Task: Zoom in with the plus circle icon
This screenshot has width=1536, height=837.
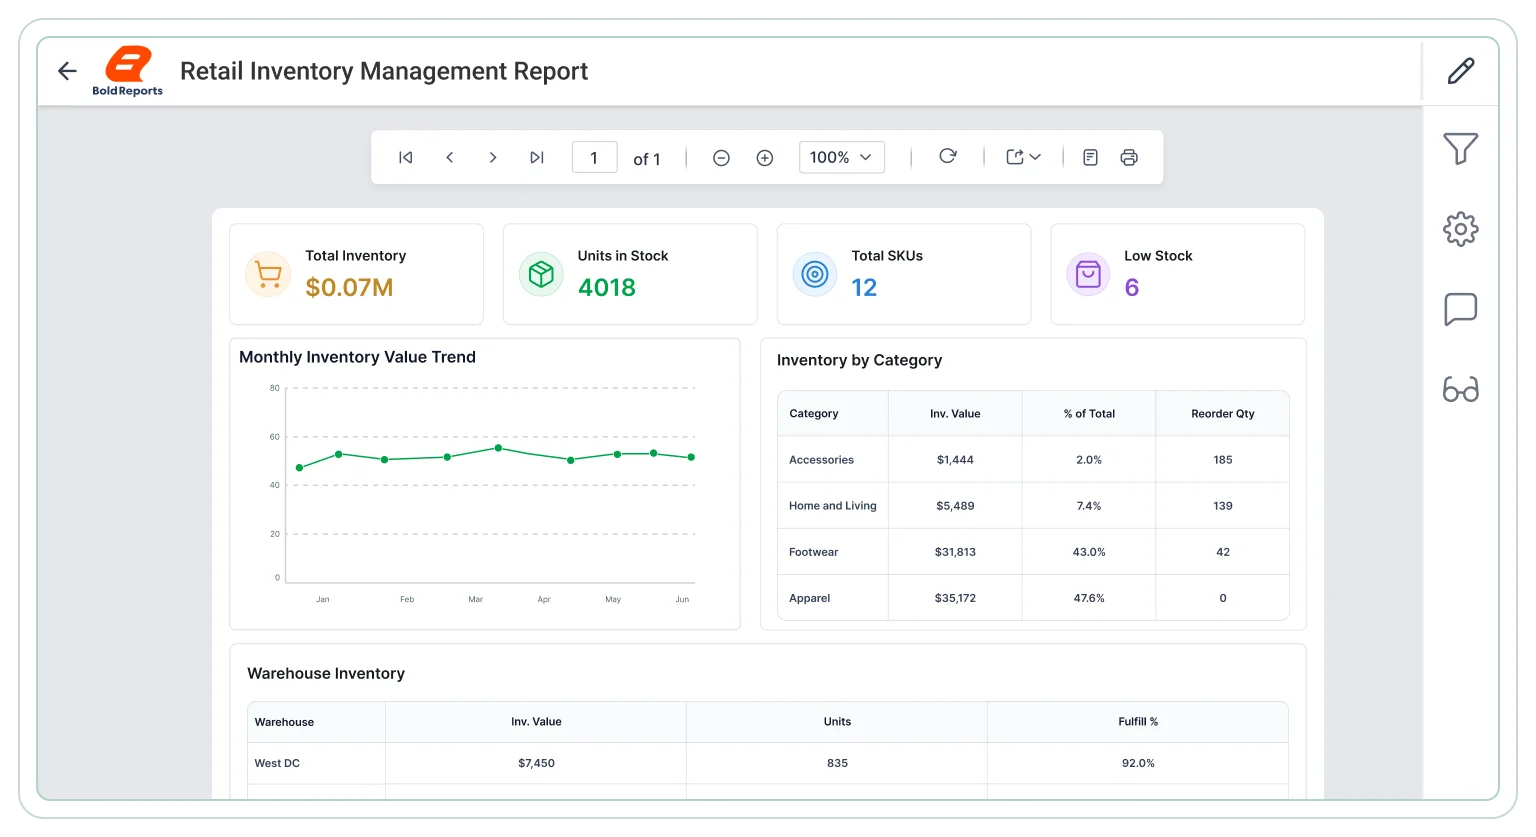Action: [765, 158]
